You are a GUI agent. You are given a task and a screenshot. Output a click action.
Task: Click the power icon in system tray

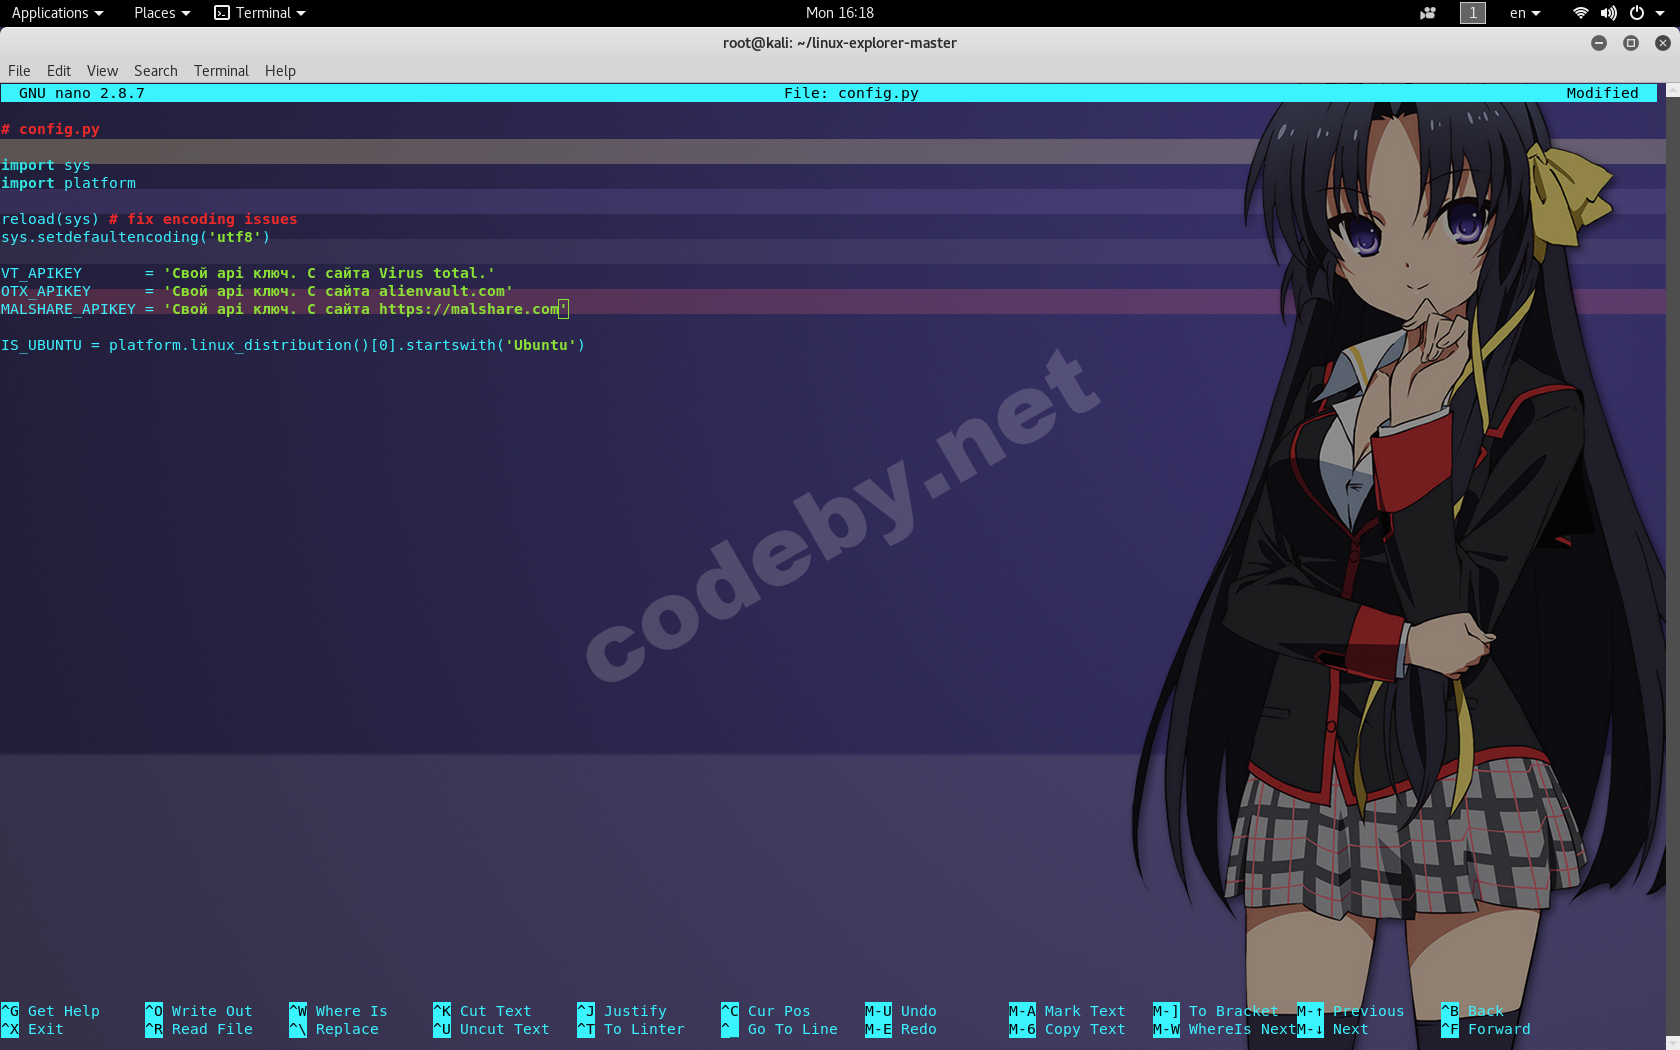(1637, 13)
